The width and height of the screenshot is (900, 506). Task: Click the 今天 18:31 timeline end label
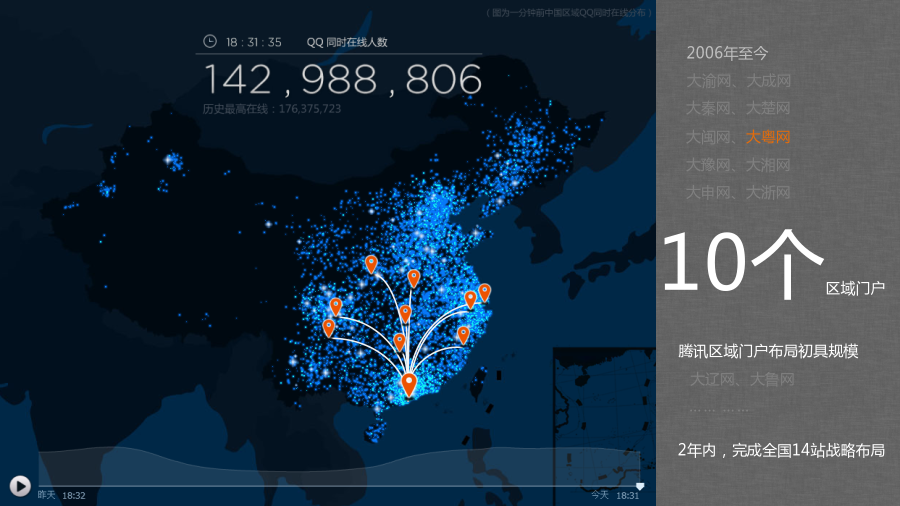coord(615,495)
